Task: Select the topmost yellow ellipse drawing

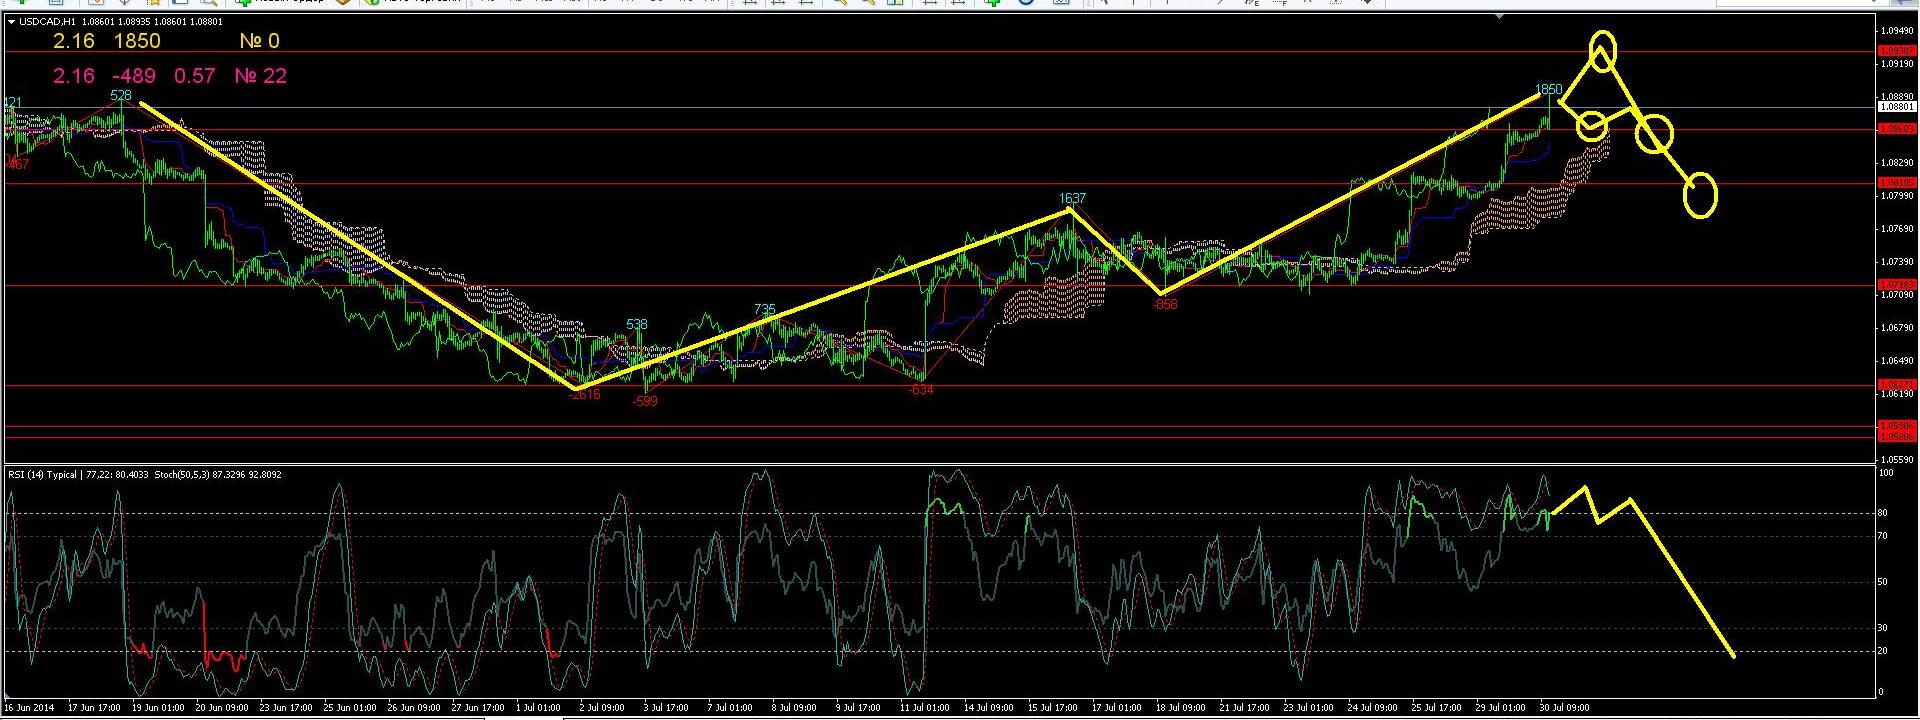Action: (1603, 50)
